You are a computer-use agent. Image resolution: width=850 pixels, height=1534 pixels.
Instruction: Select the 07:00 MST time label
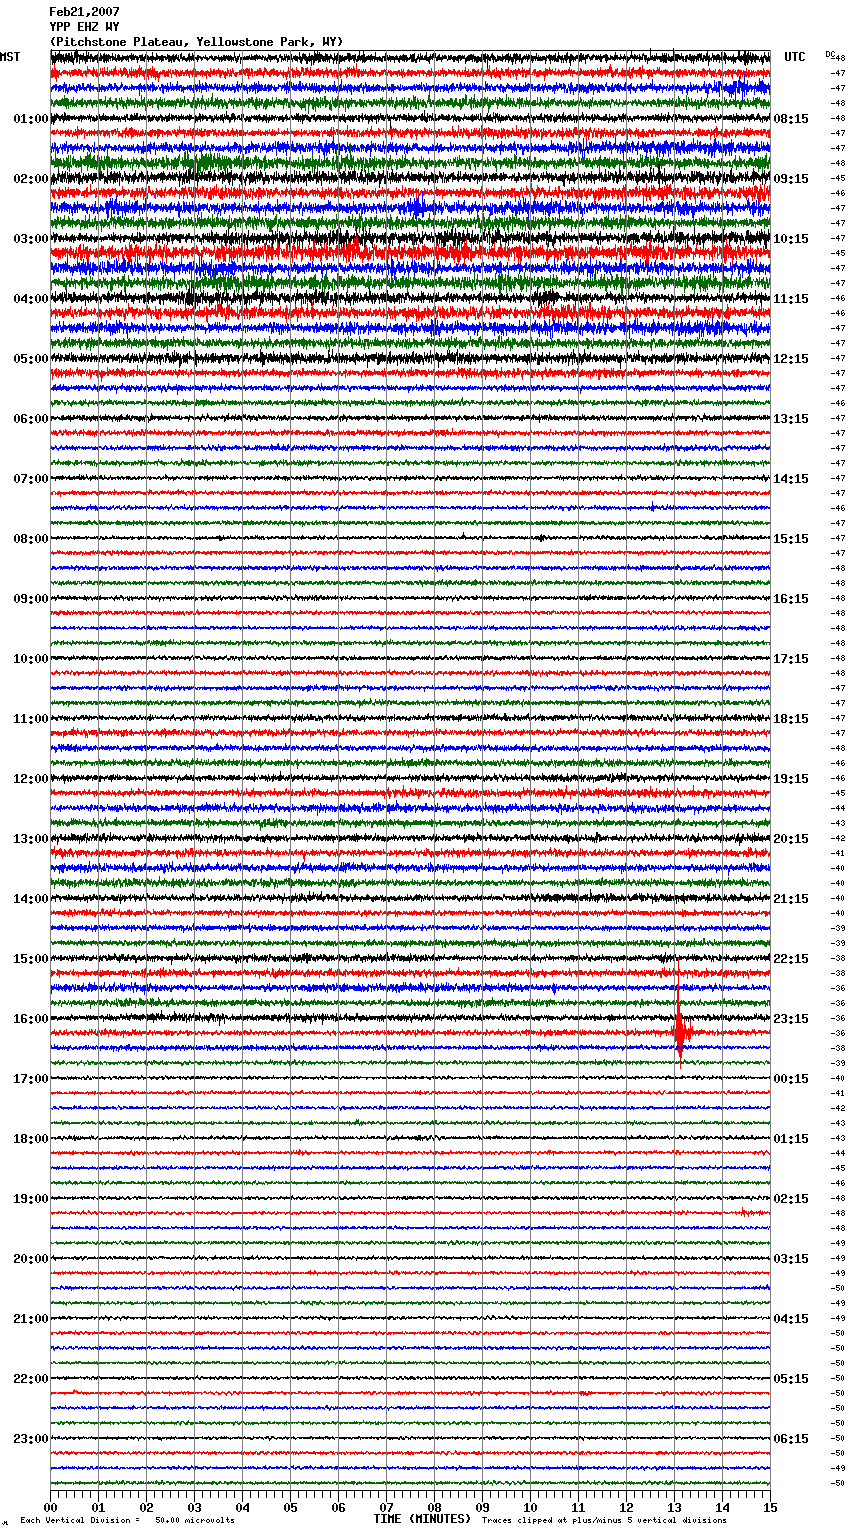tap(30, 479)
